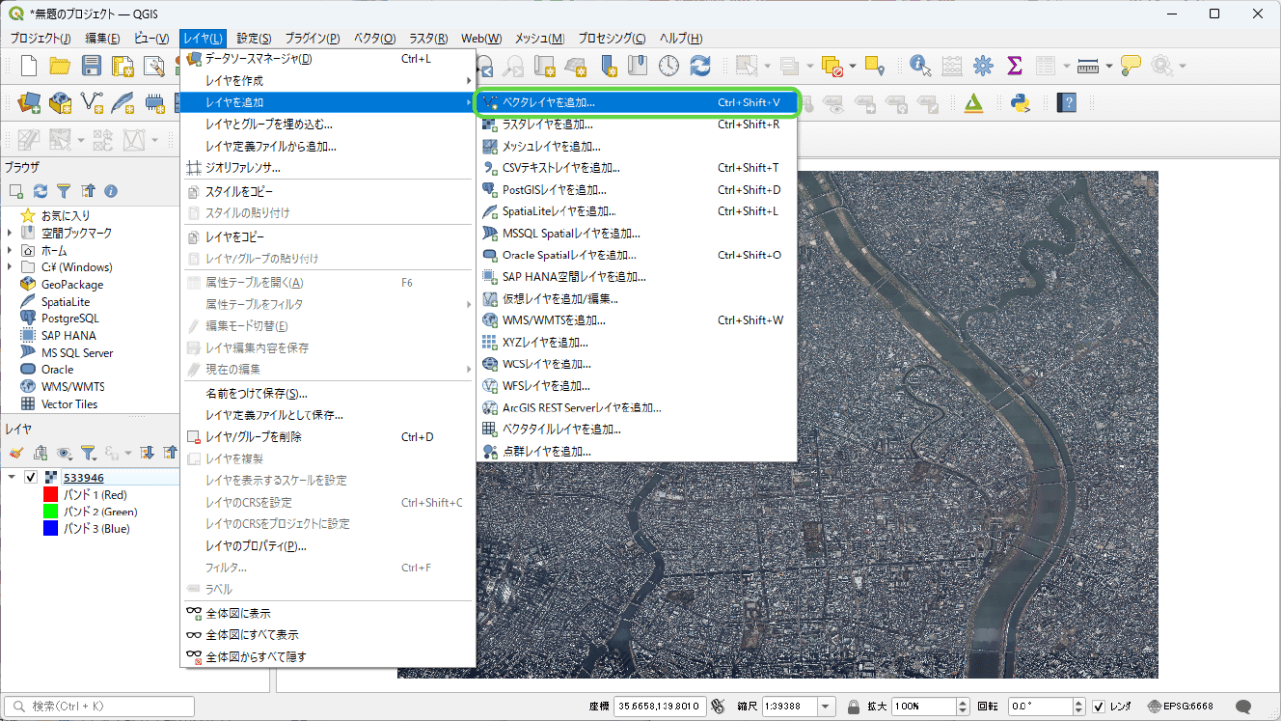Choose XYZレイヤを追加 menu entry
1281x721 pixels.
(x=545, y=342)
